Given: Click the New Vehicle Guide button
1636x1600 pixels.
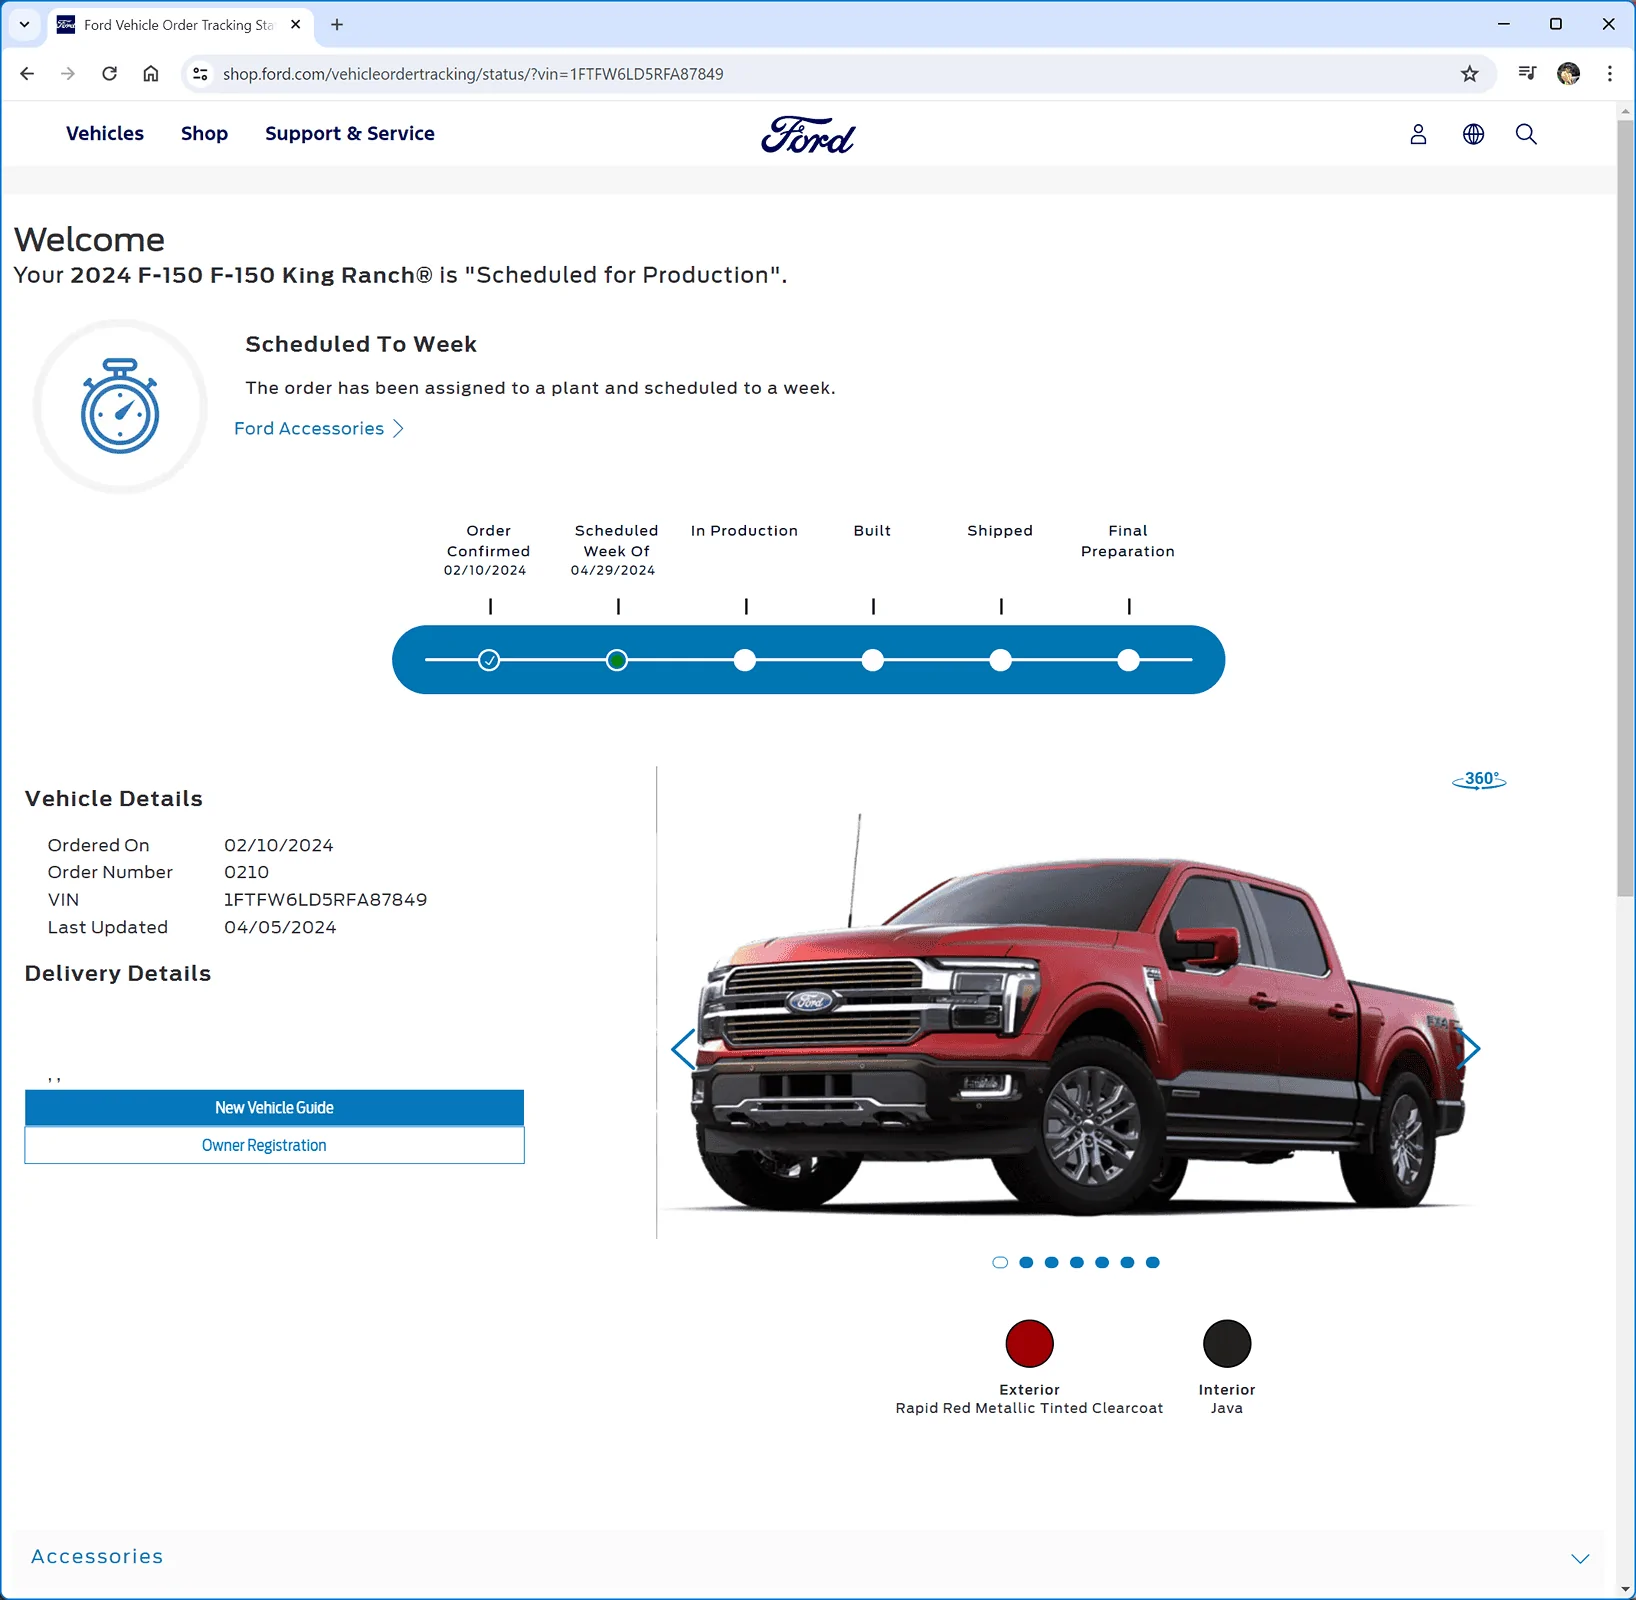Looking at the screenshot, I should pyautogui.click(x=274, y=1108).
